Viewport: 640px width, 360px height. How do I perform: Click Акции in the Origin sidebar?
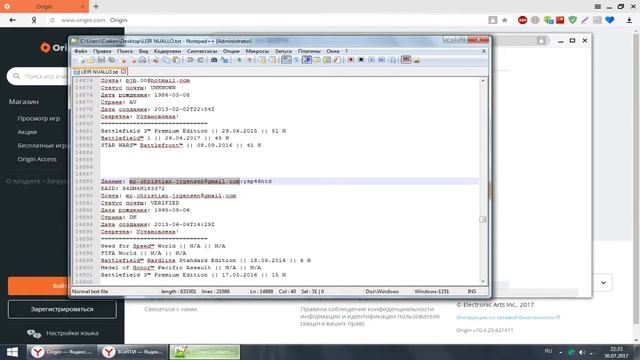(27, 132)
